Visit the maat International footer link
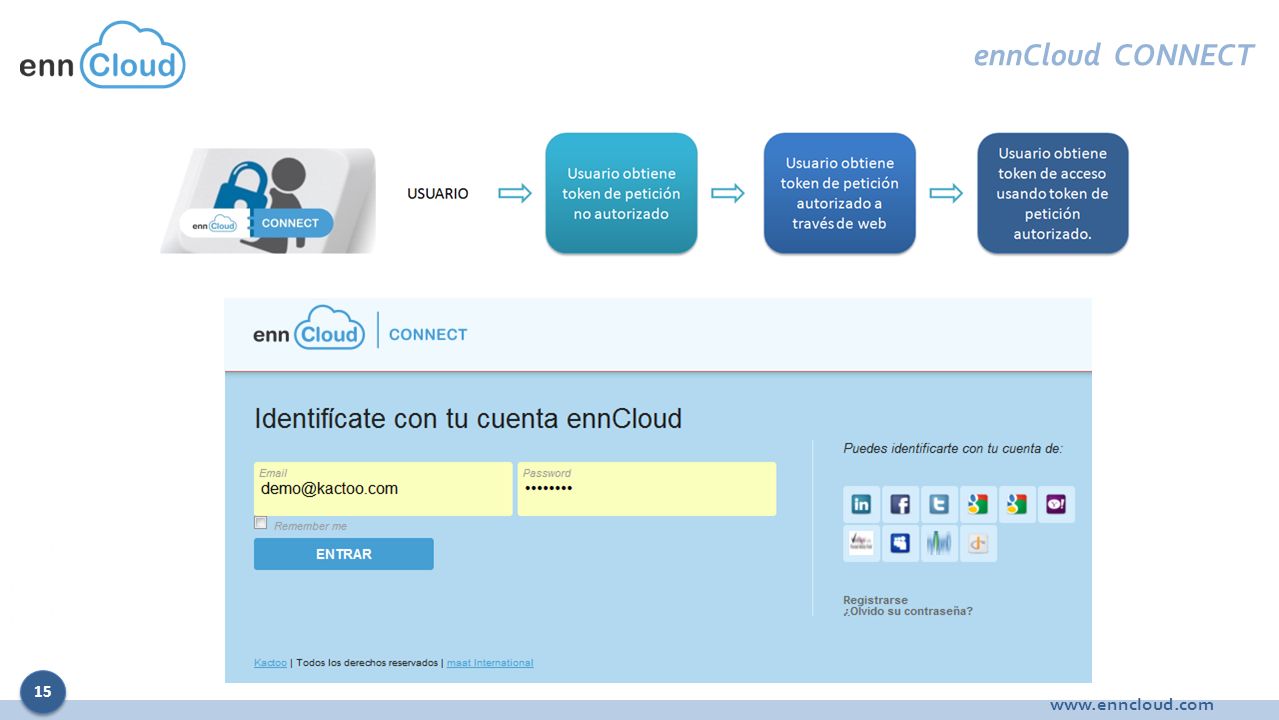The image size is (1279, 720). 490,663
